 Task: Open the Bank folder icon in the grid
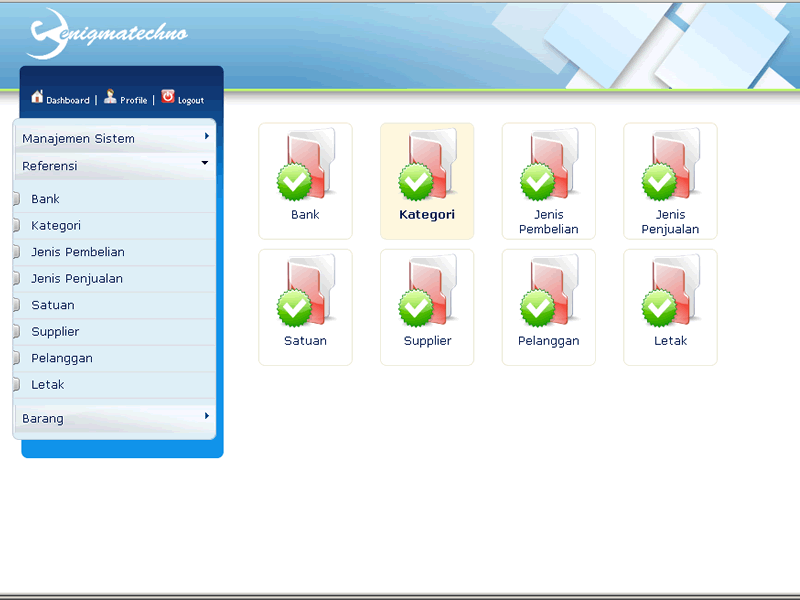coord(306,164)
